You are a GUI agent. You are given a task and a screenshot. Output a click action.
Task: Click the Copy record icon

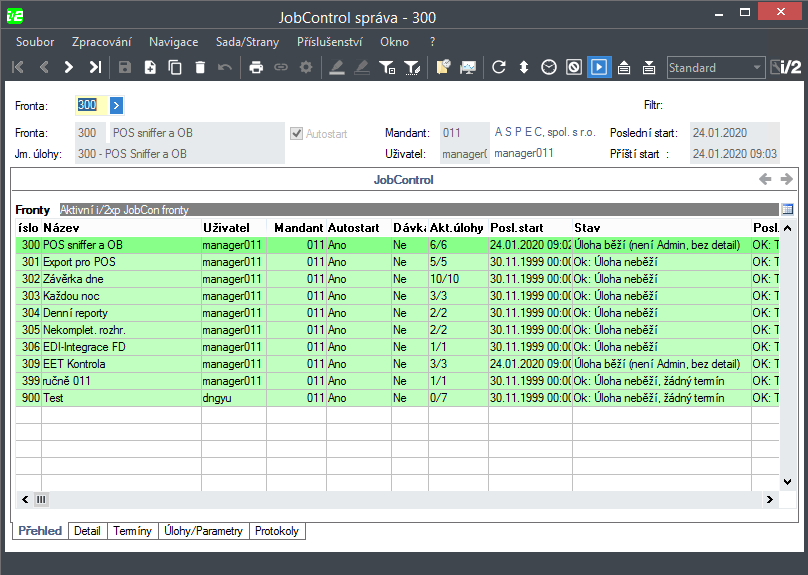point(175,67)
